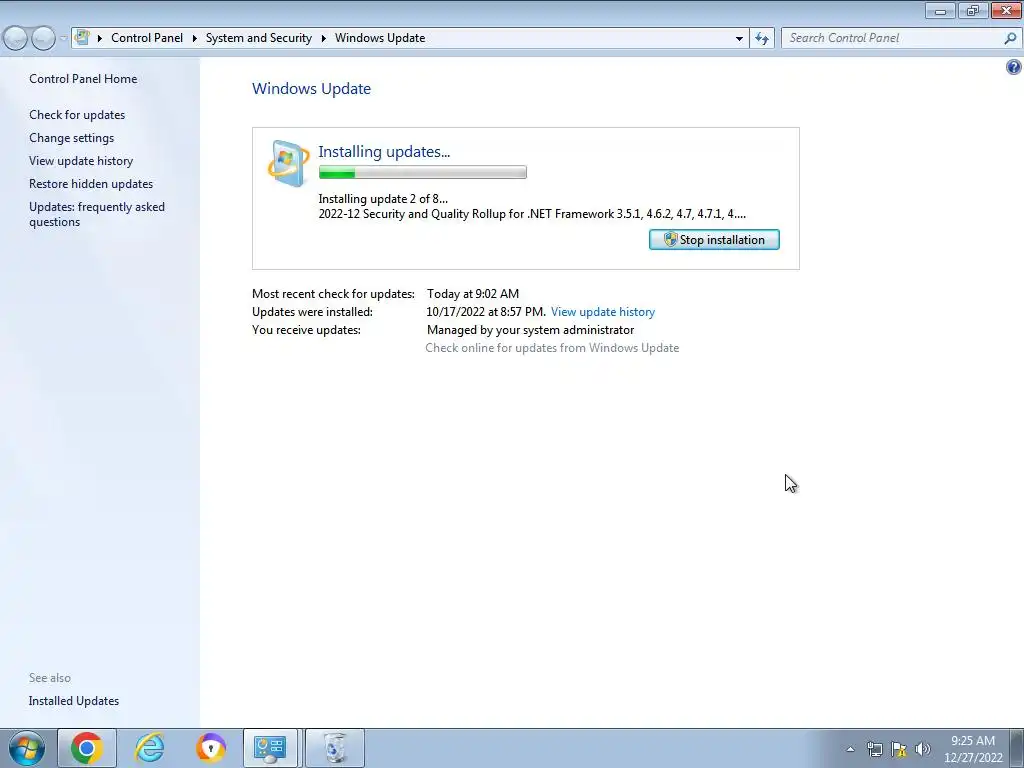Open the address bar history dropdown

pyautogui.click(x=739, y=38)
